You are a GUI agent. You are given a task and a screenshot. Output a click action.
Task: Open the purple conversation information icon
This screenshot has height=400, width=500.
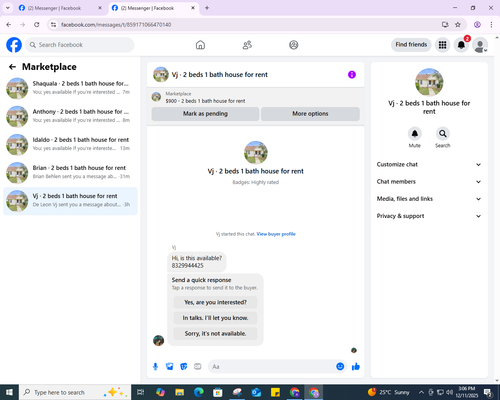pos(352,75)
